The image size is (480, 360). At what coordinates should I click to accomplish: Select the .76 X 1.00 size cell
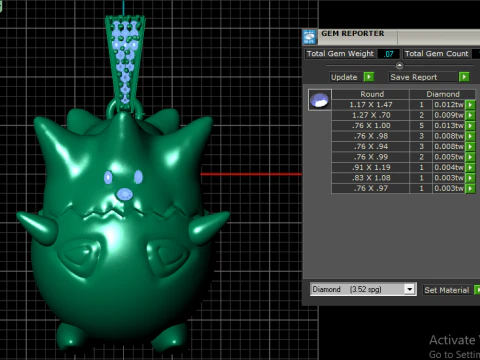371,126
